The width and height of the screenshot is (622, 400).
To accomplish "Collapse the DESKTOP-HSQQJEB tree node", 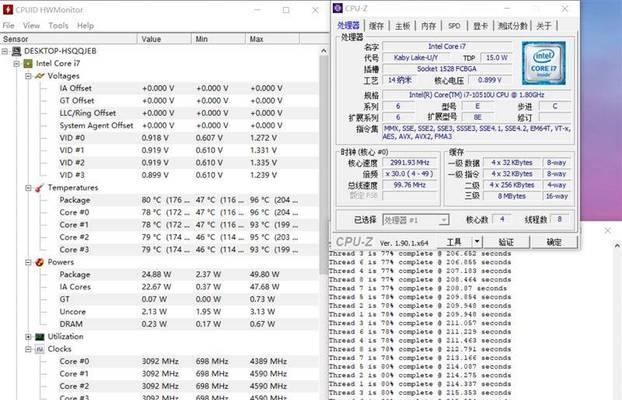I will tap(5, 51).
